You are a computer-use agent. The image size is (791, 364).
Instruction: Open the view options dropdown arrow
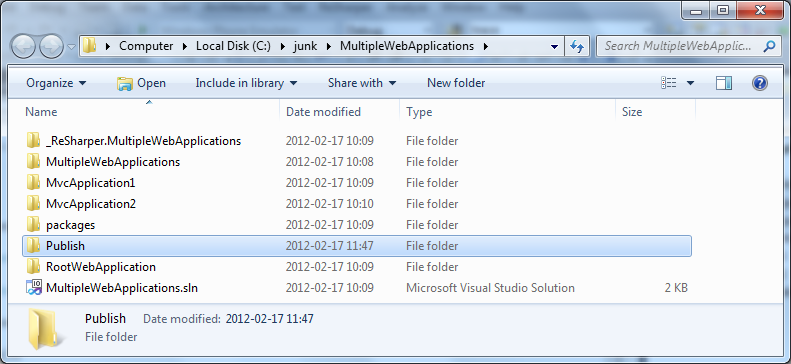pos(690,83)
